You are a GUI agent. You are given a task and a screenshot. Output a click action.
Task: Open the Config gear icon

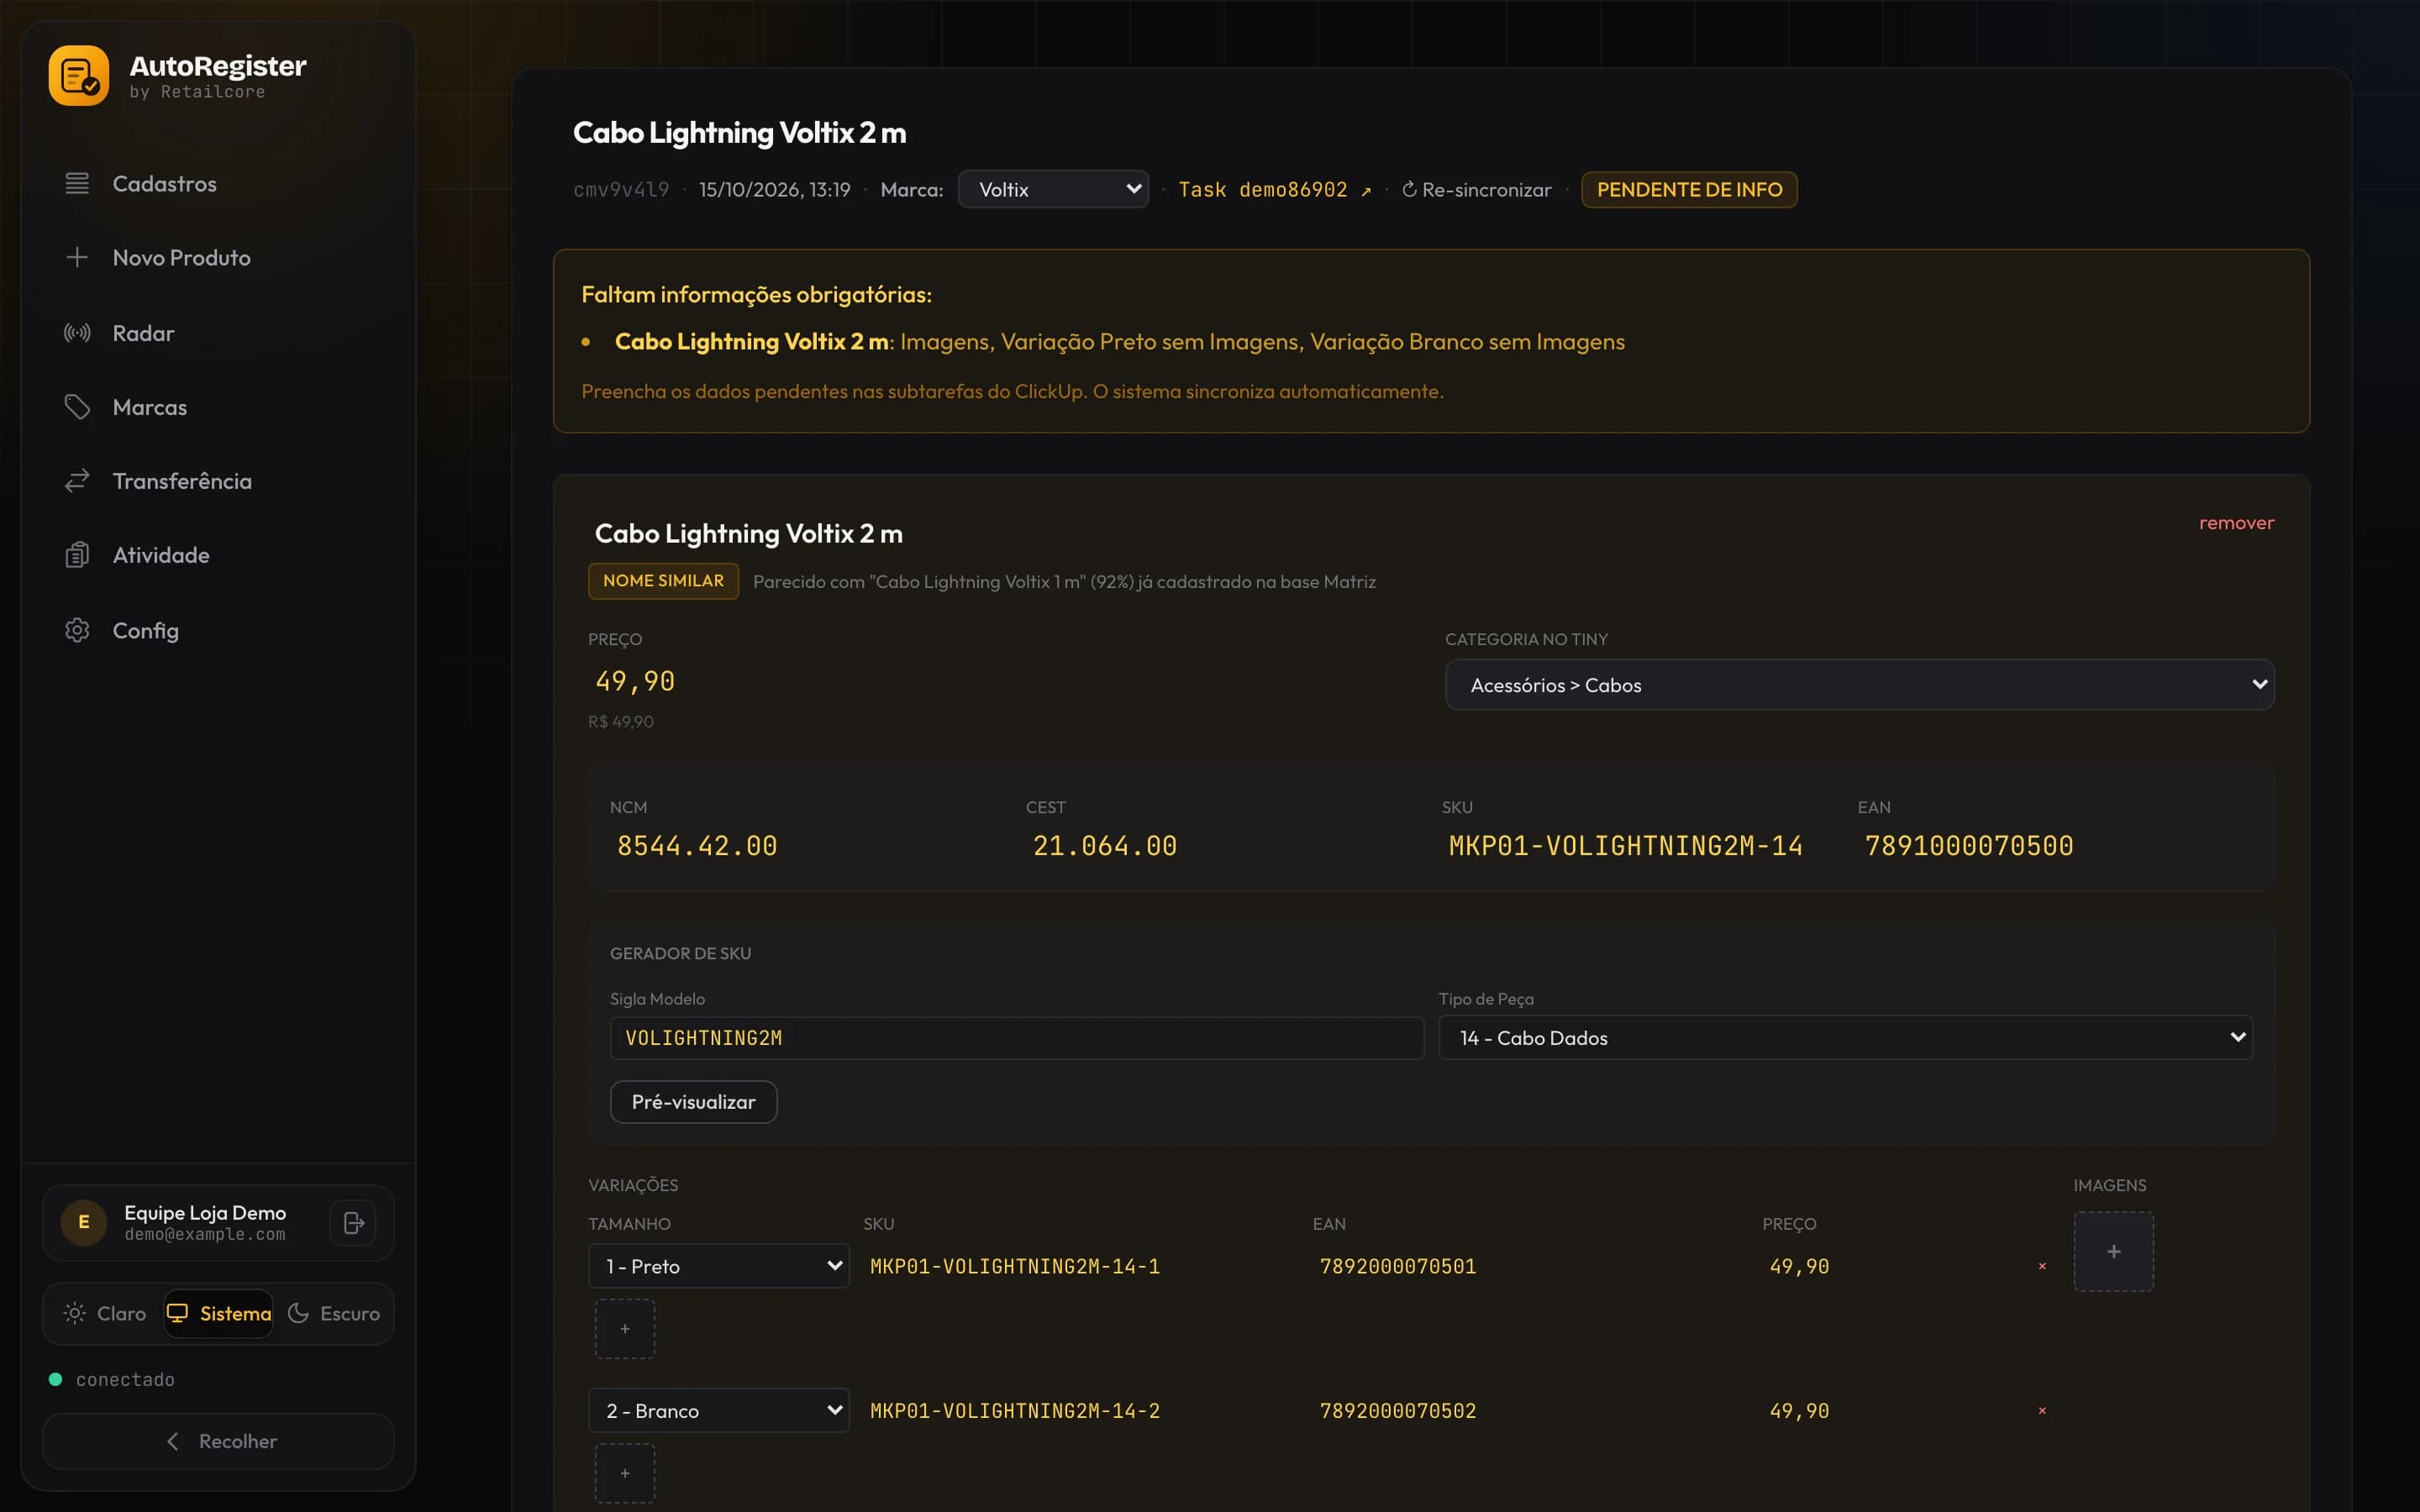pyautogui.click(x=77, y=630)
